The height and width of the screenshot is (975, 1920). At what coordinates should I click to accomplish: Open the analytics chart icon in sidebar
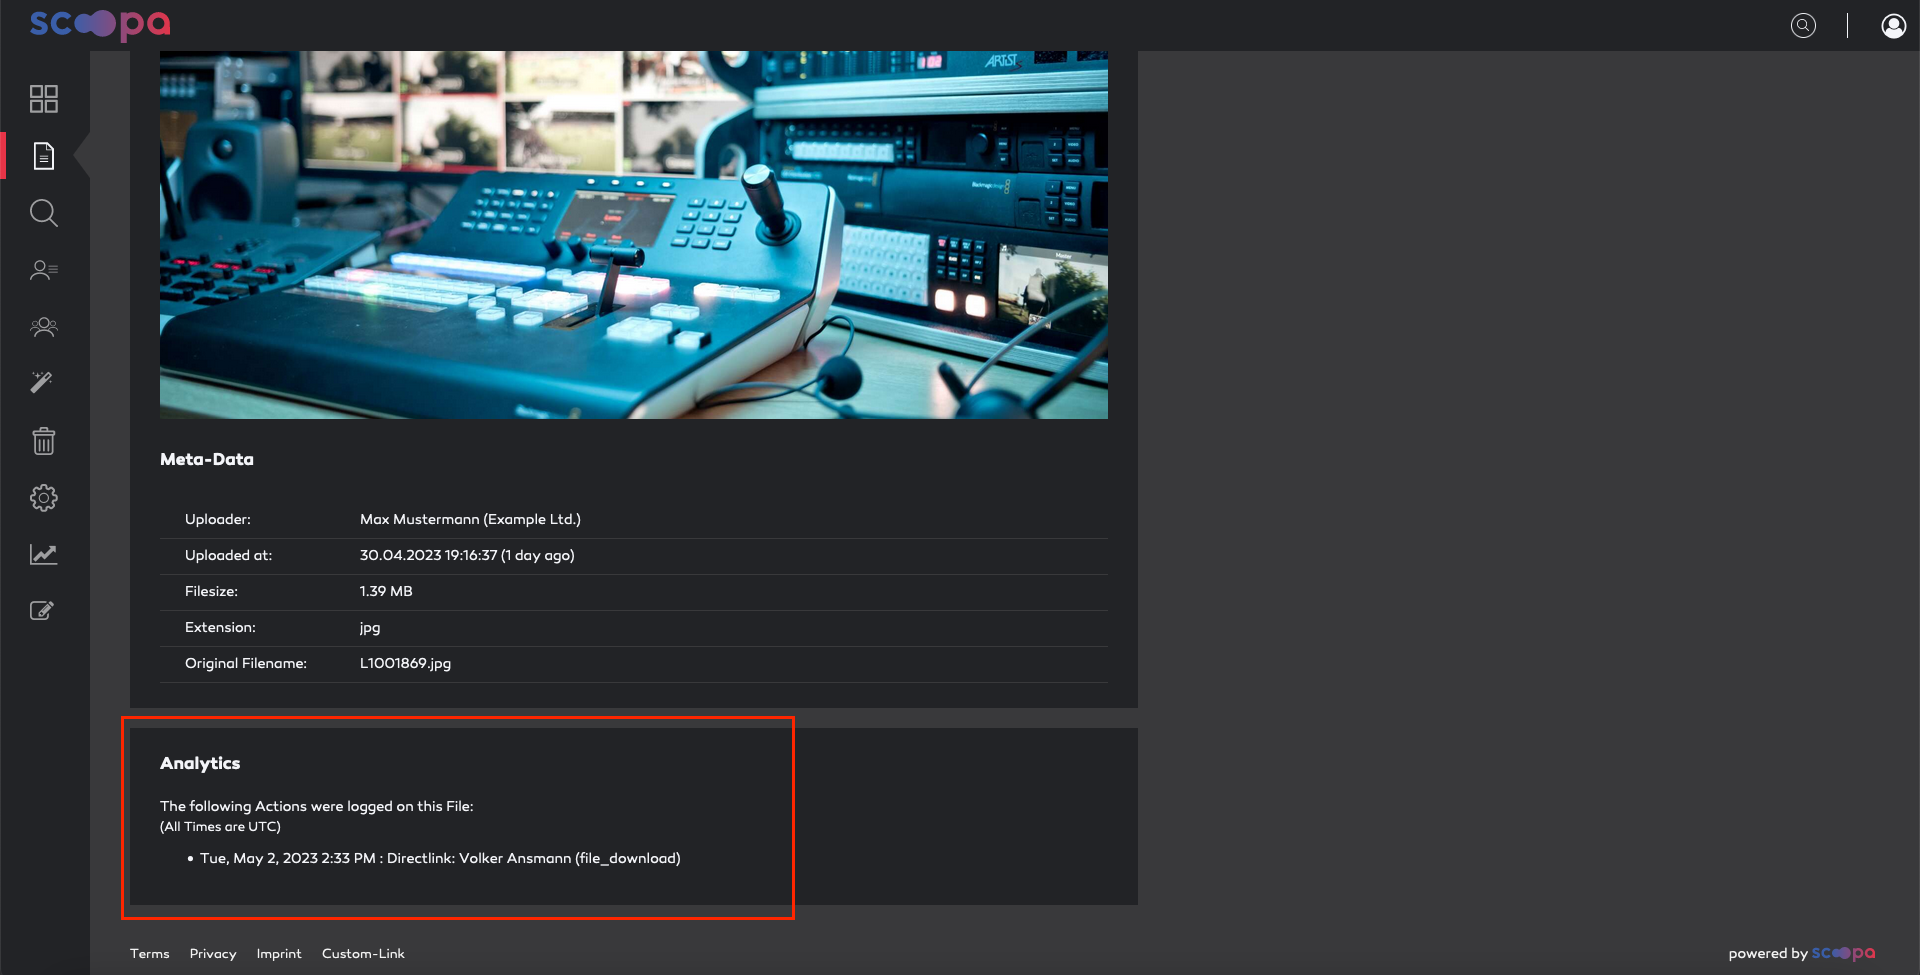point(44,554)
